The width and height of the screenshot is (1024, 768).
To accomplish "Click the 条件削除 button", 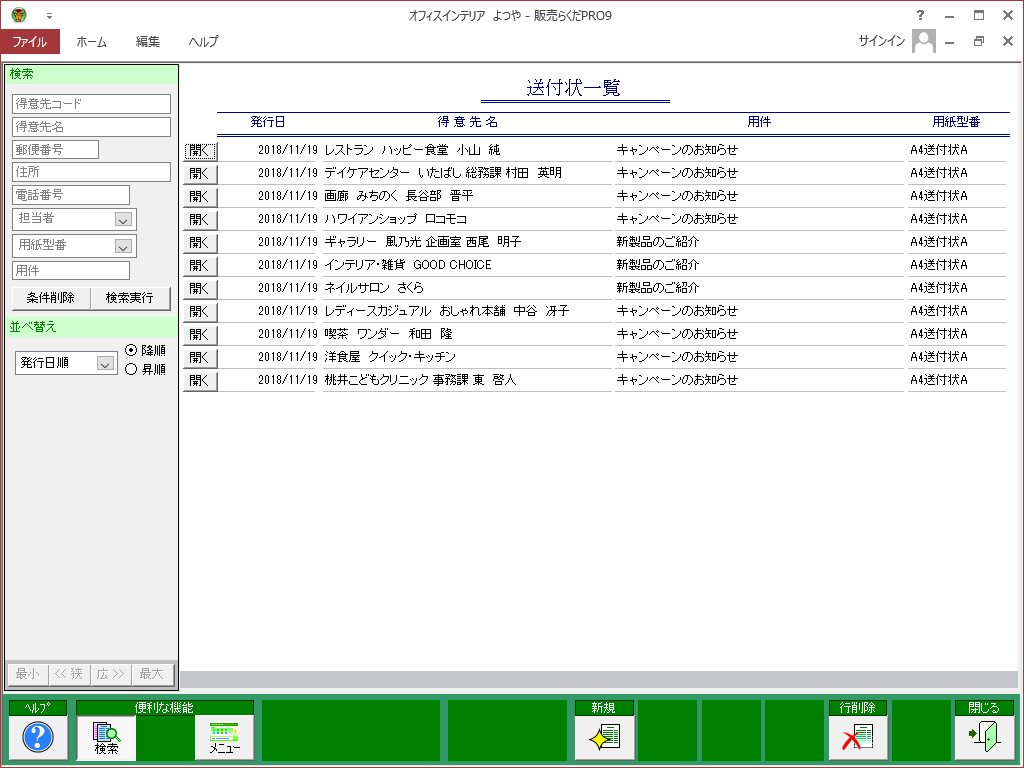I will [51, 298].
